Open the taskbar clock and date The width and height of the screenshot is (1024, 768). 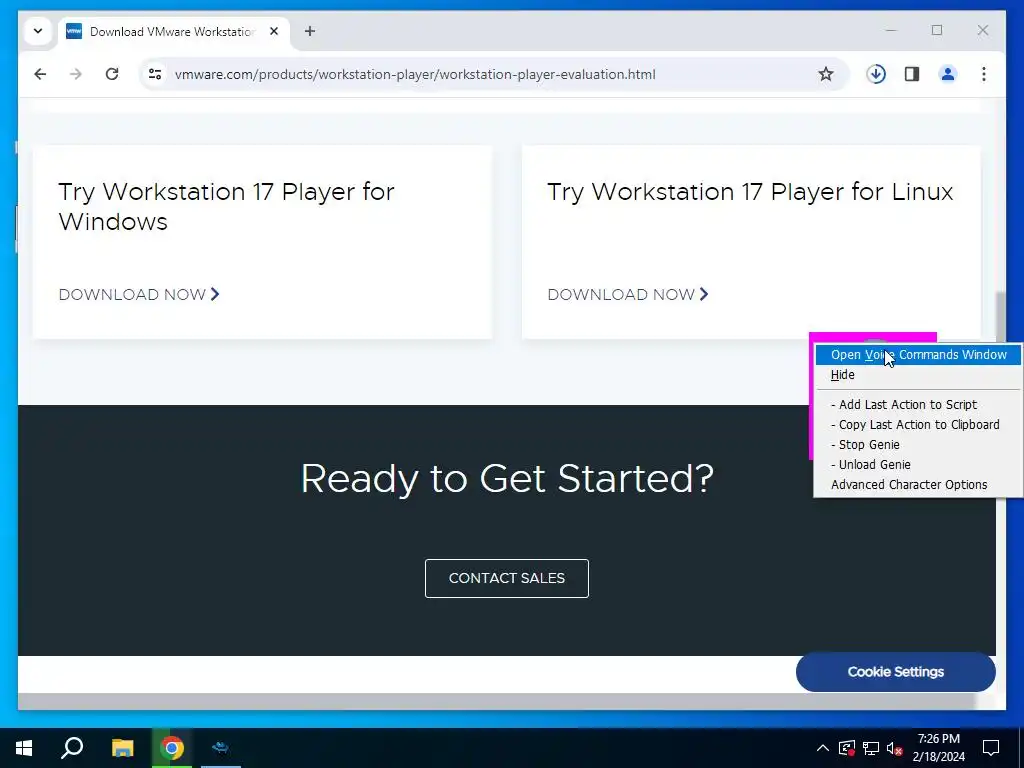click(x=938, y=748)
